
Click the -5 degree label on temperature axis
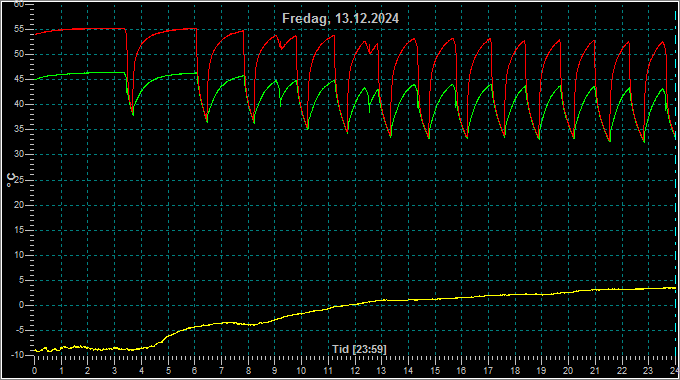coord(19,331)
